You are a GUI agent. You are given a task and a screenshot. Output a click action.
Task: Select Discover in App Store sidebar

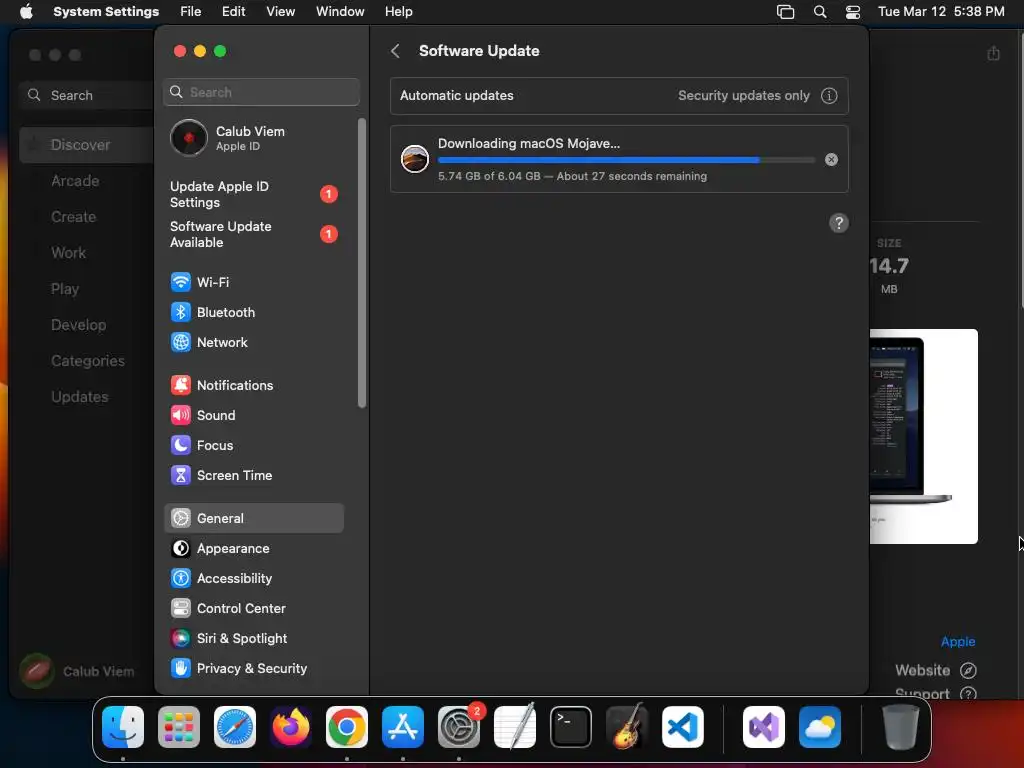[x=86, y=145]
